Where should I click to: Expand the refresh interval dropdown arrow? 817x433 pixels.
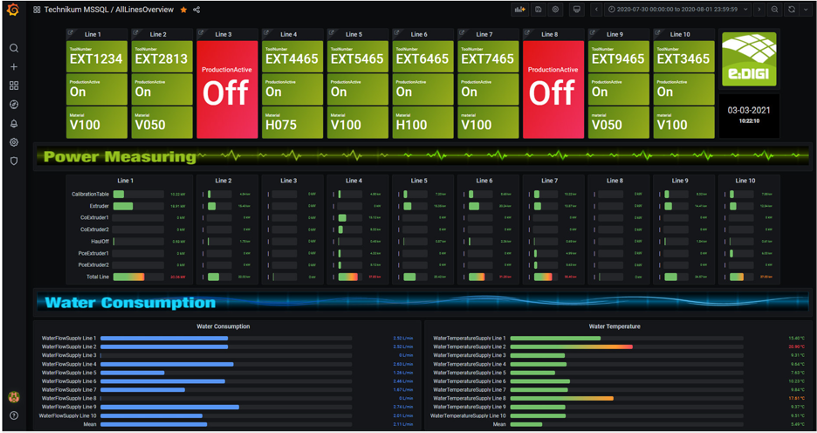805,10
